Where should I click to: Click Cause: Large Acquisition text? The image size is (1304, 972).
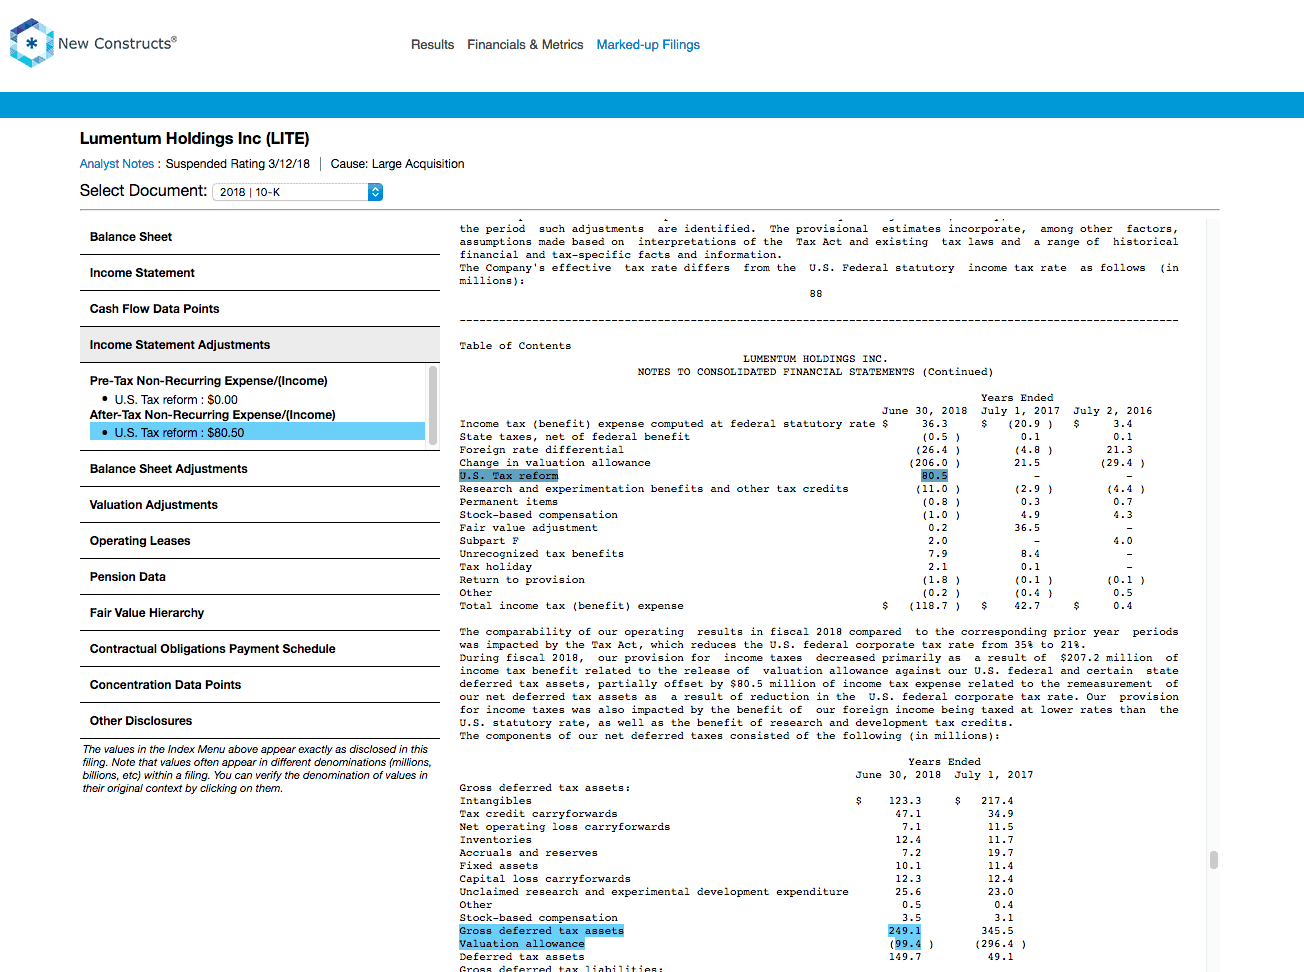397,164
